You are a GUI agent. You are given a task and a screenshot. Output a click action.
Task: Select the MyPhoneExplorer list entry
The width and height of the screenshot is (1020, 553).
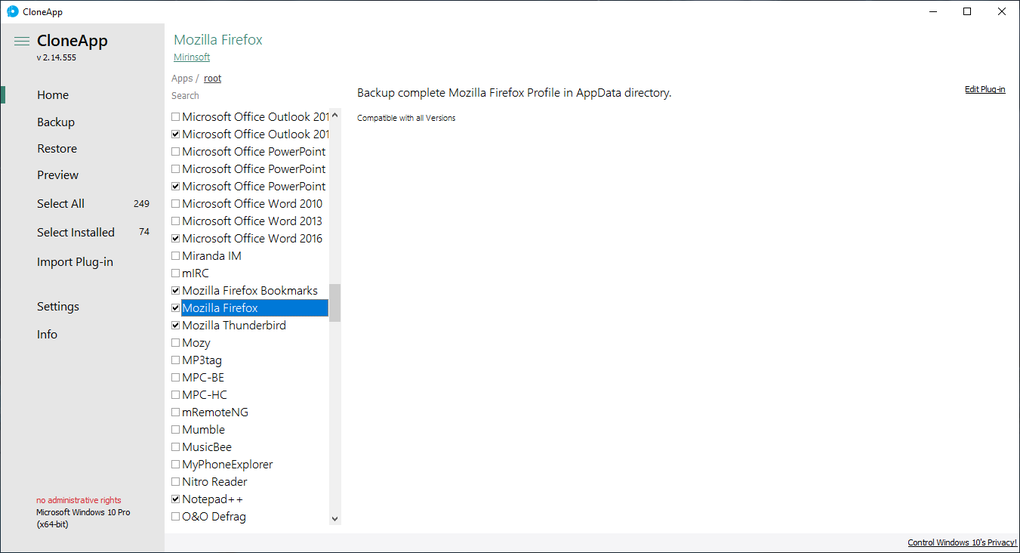pyautogui.click(x=228, y=465)
